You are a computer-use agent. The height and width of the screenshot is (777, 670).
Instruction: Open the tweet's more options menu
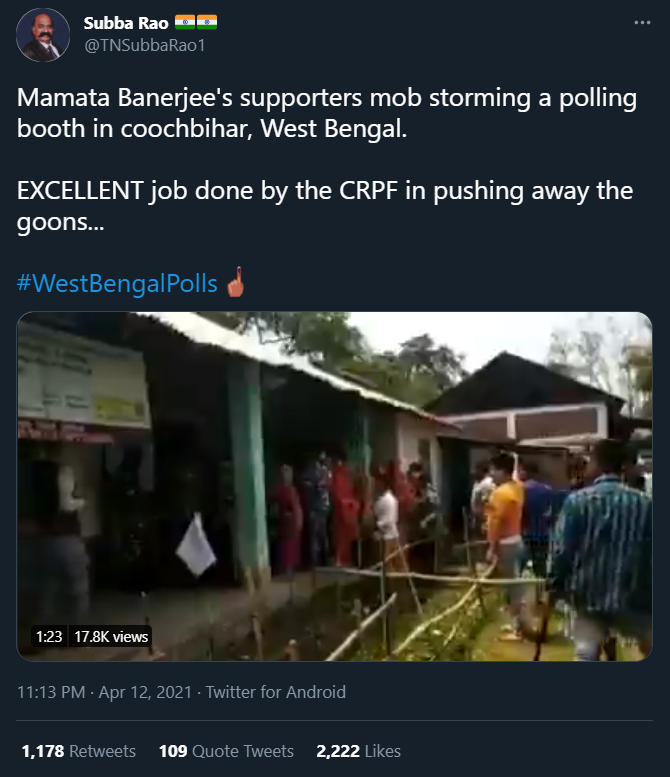click(x=638, y=22)
